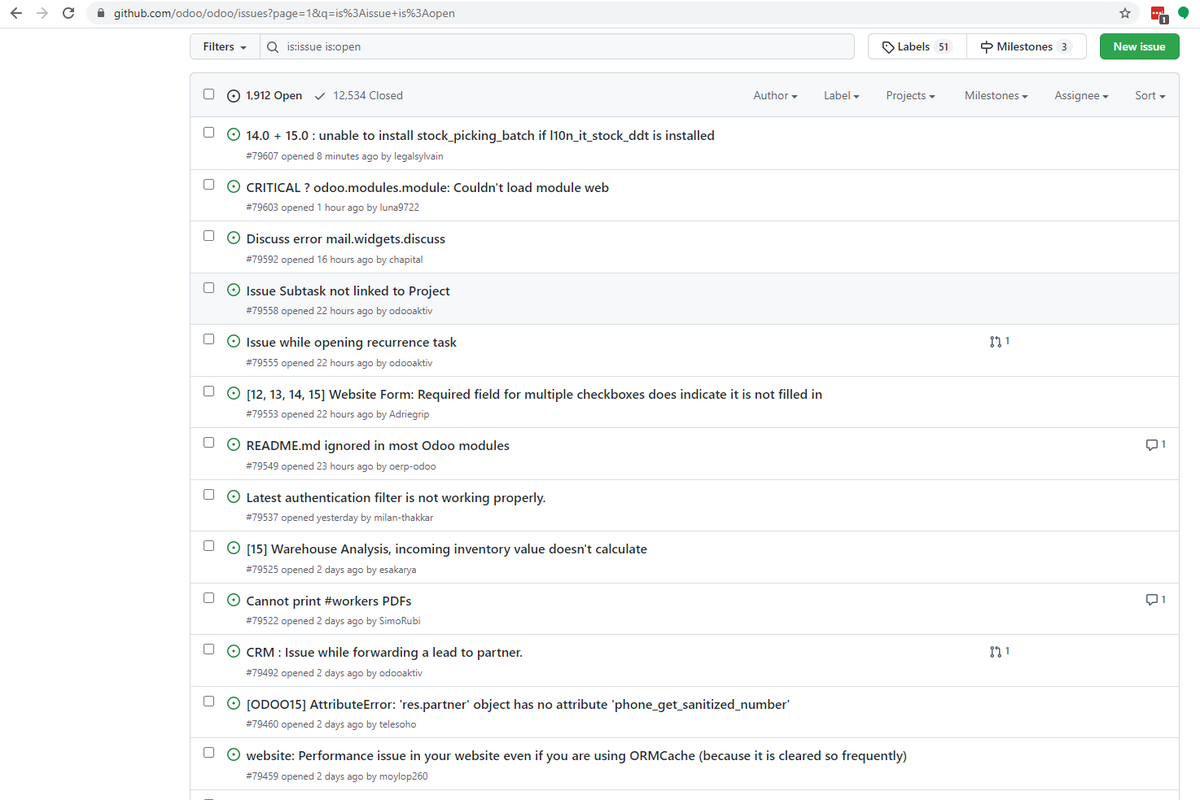Viewport: 1200px width, 800px height.
Task: Open author link oerp-odoo
Action: [410, 466]
